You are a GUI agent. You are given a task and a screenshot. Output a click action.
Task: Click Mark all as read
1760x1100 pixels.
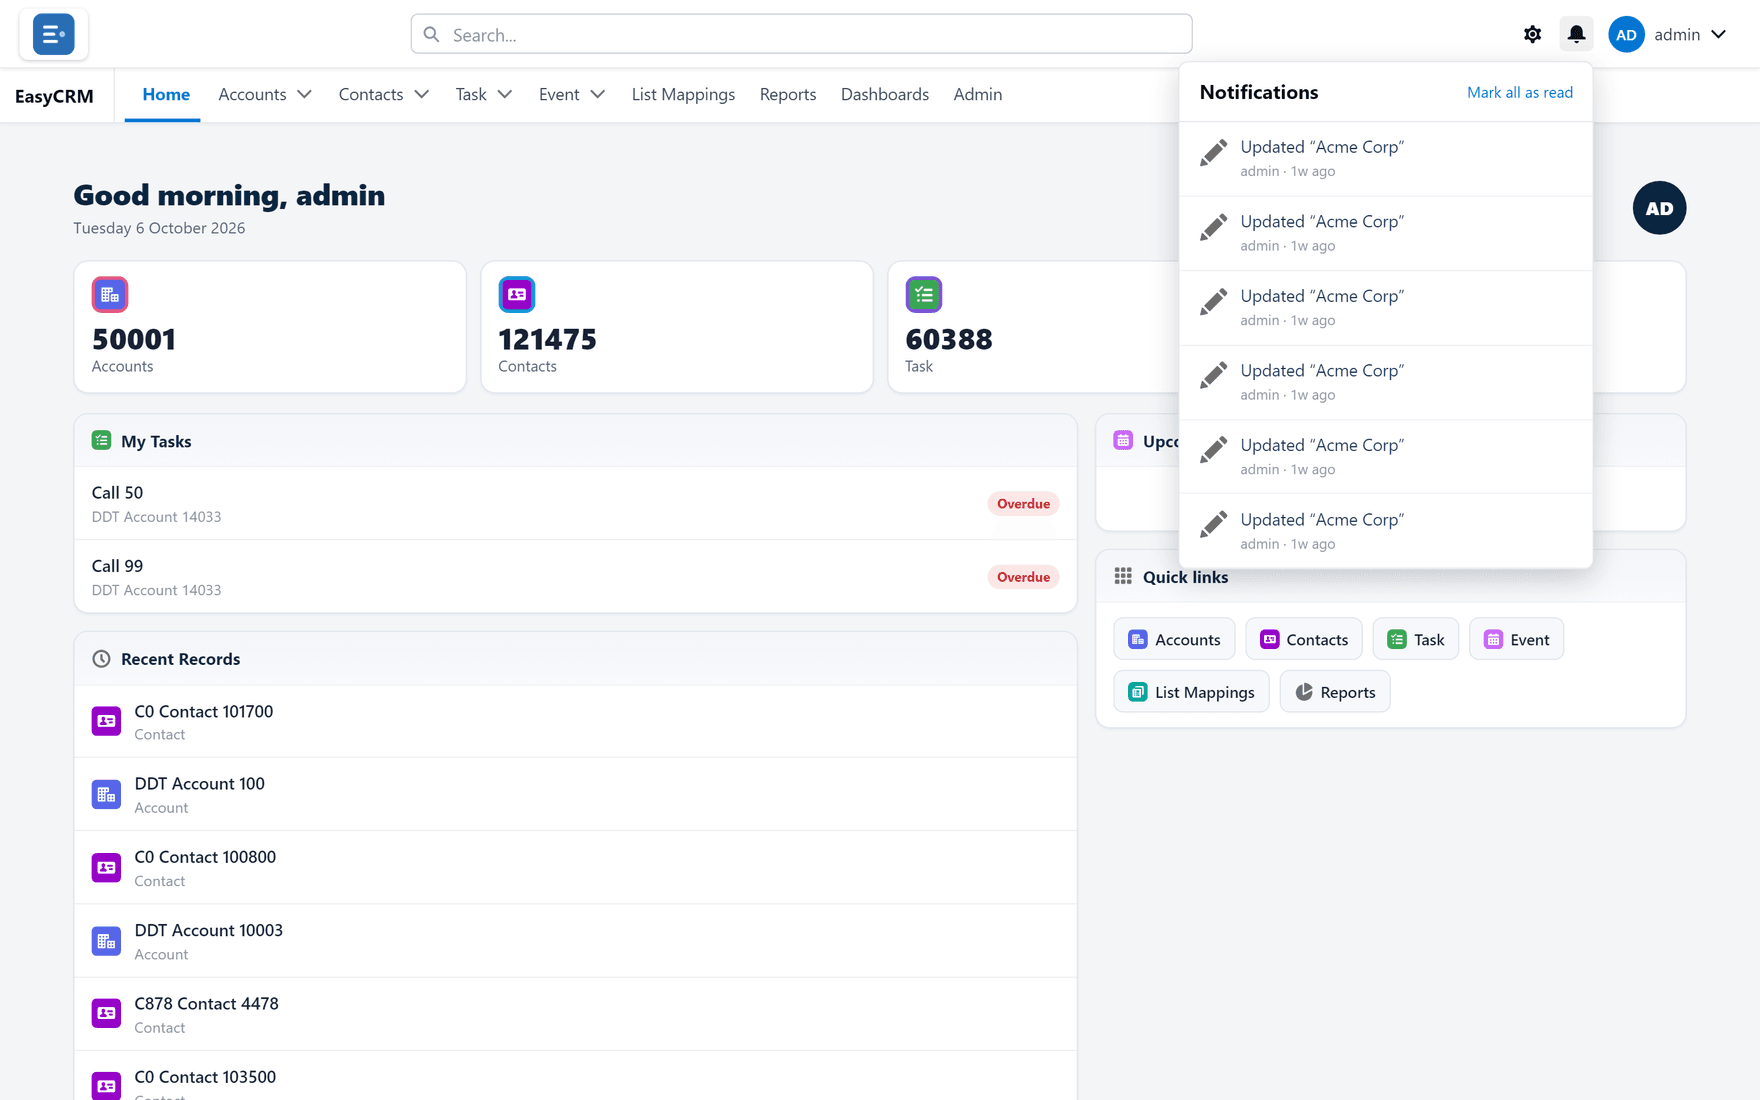coord(1520,92)
